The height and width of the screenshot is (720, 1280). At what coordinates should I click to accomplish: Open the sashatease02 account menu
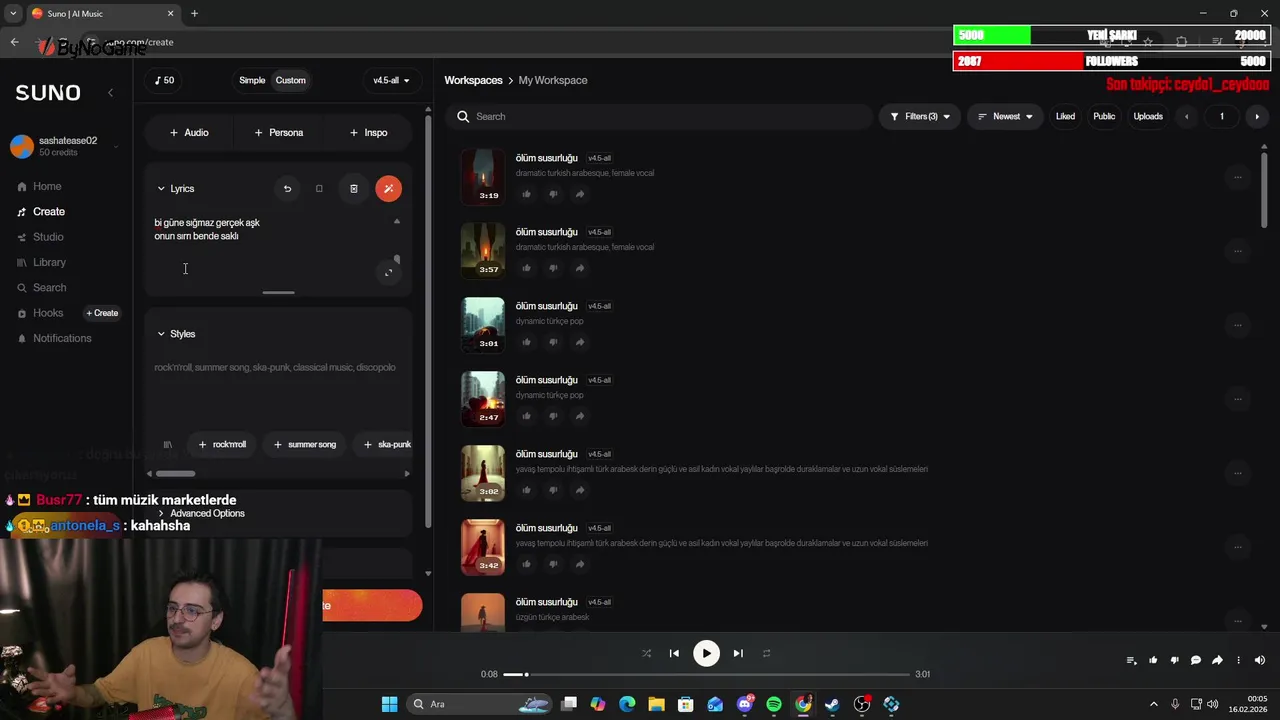[x=64, y=146]
